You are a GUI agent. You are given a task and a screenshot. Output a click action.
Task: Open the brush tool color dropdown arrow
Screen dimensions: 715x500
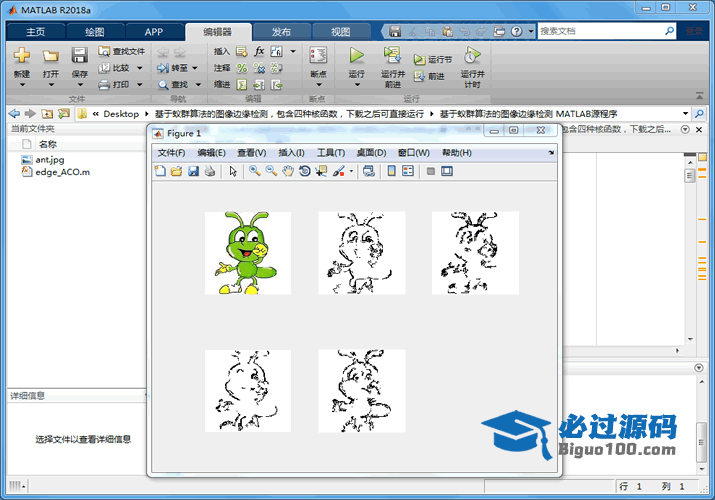pyautogui.click(x=351, y=171)
